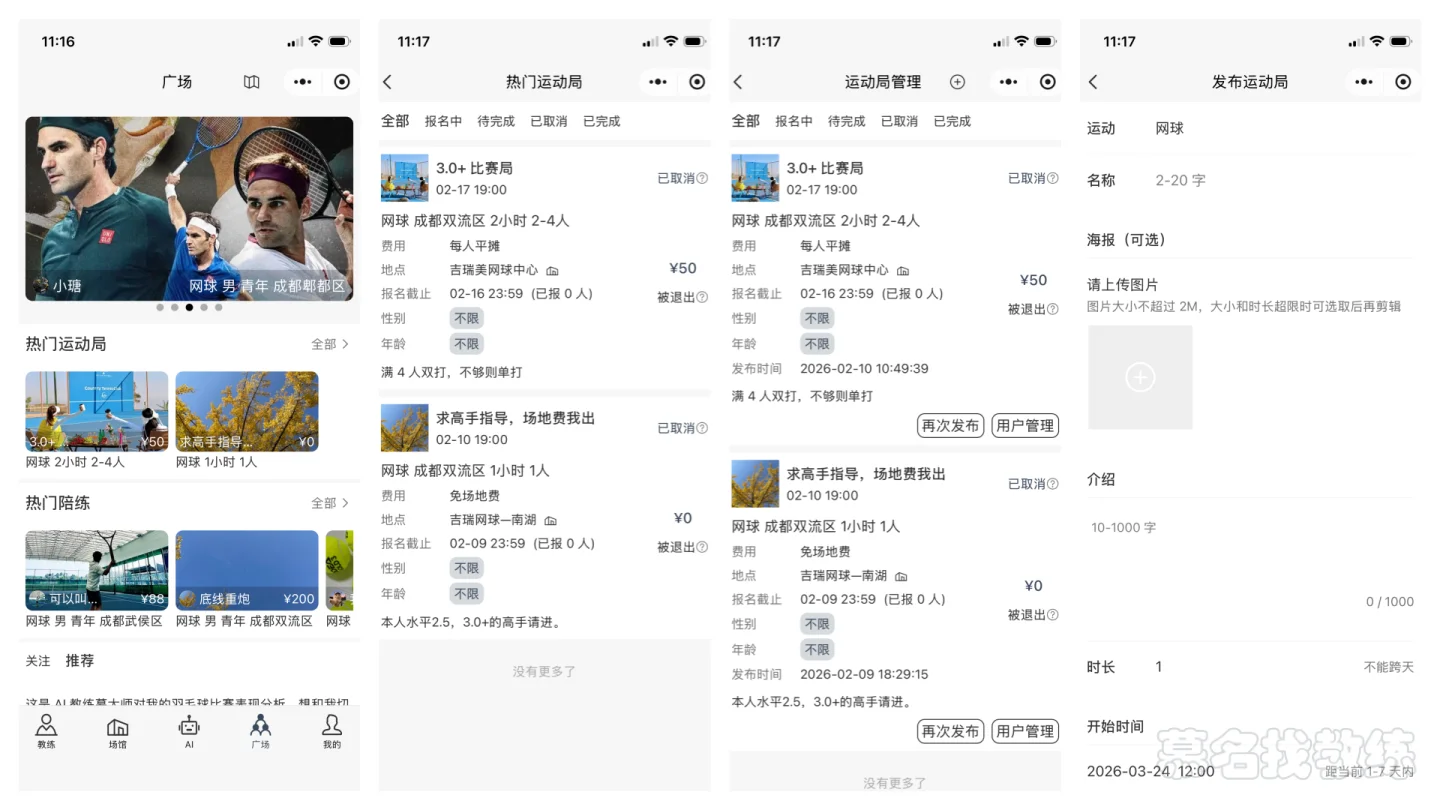Switch to the 关注 feed tab
This screenshot has height=810, width=1440.
tap(38, 661)
